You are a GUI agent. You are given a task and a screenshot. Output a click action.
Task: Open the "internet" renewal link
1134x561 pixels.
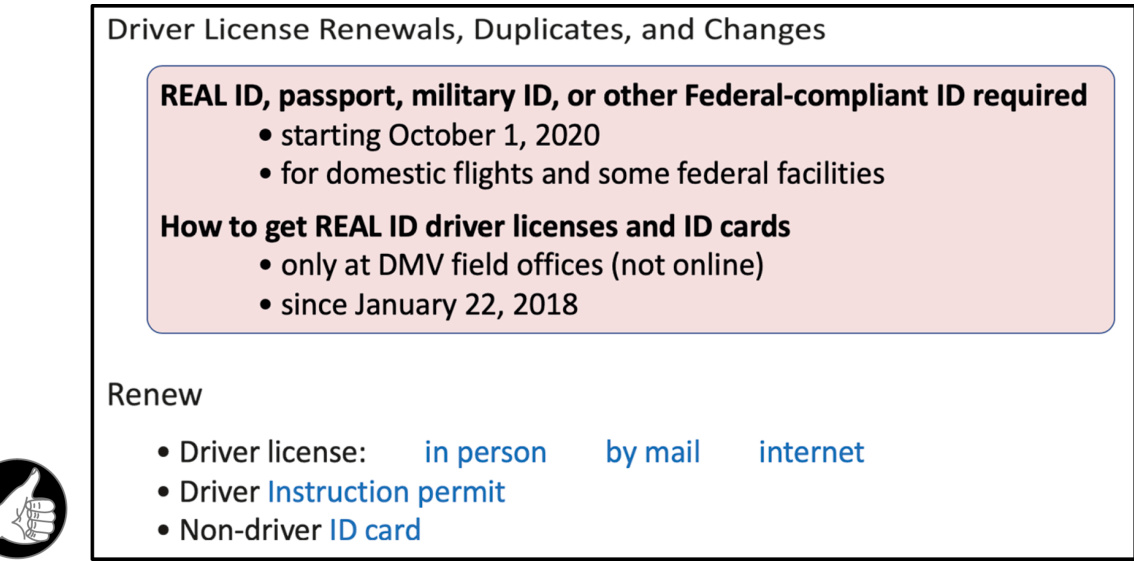(811, 453)
